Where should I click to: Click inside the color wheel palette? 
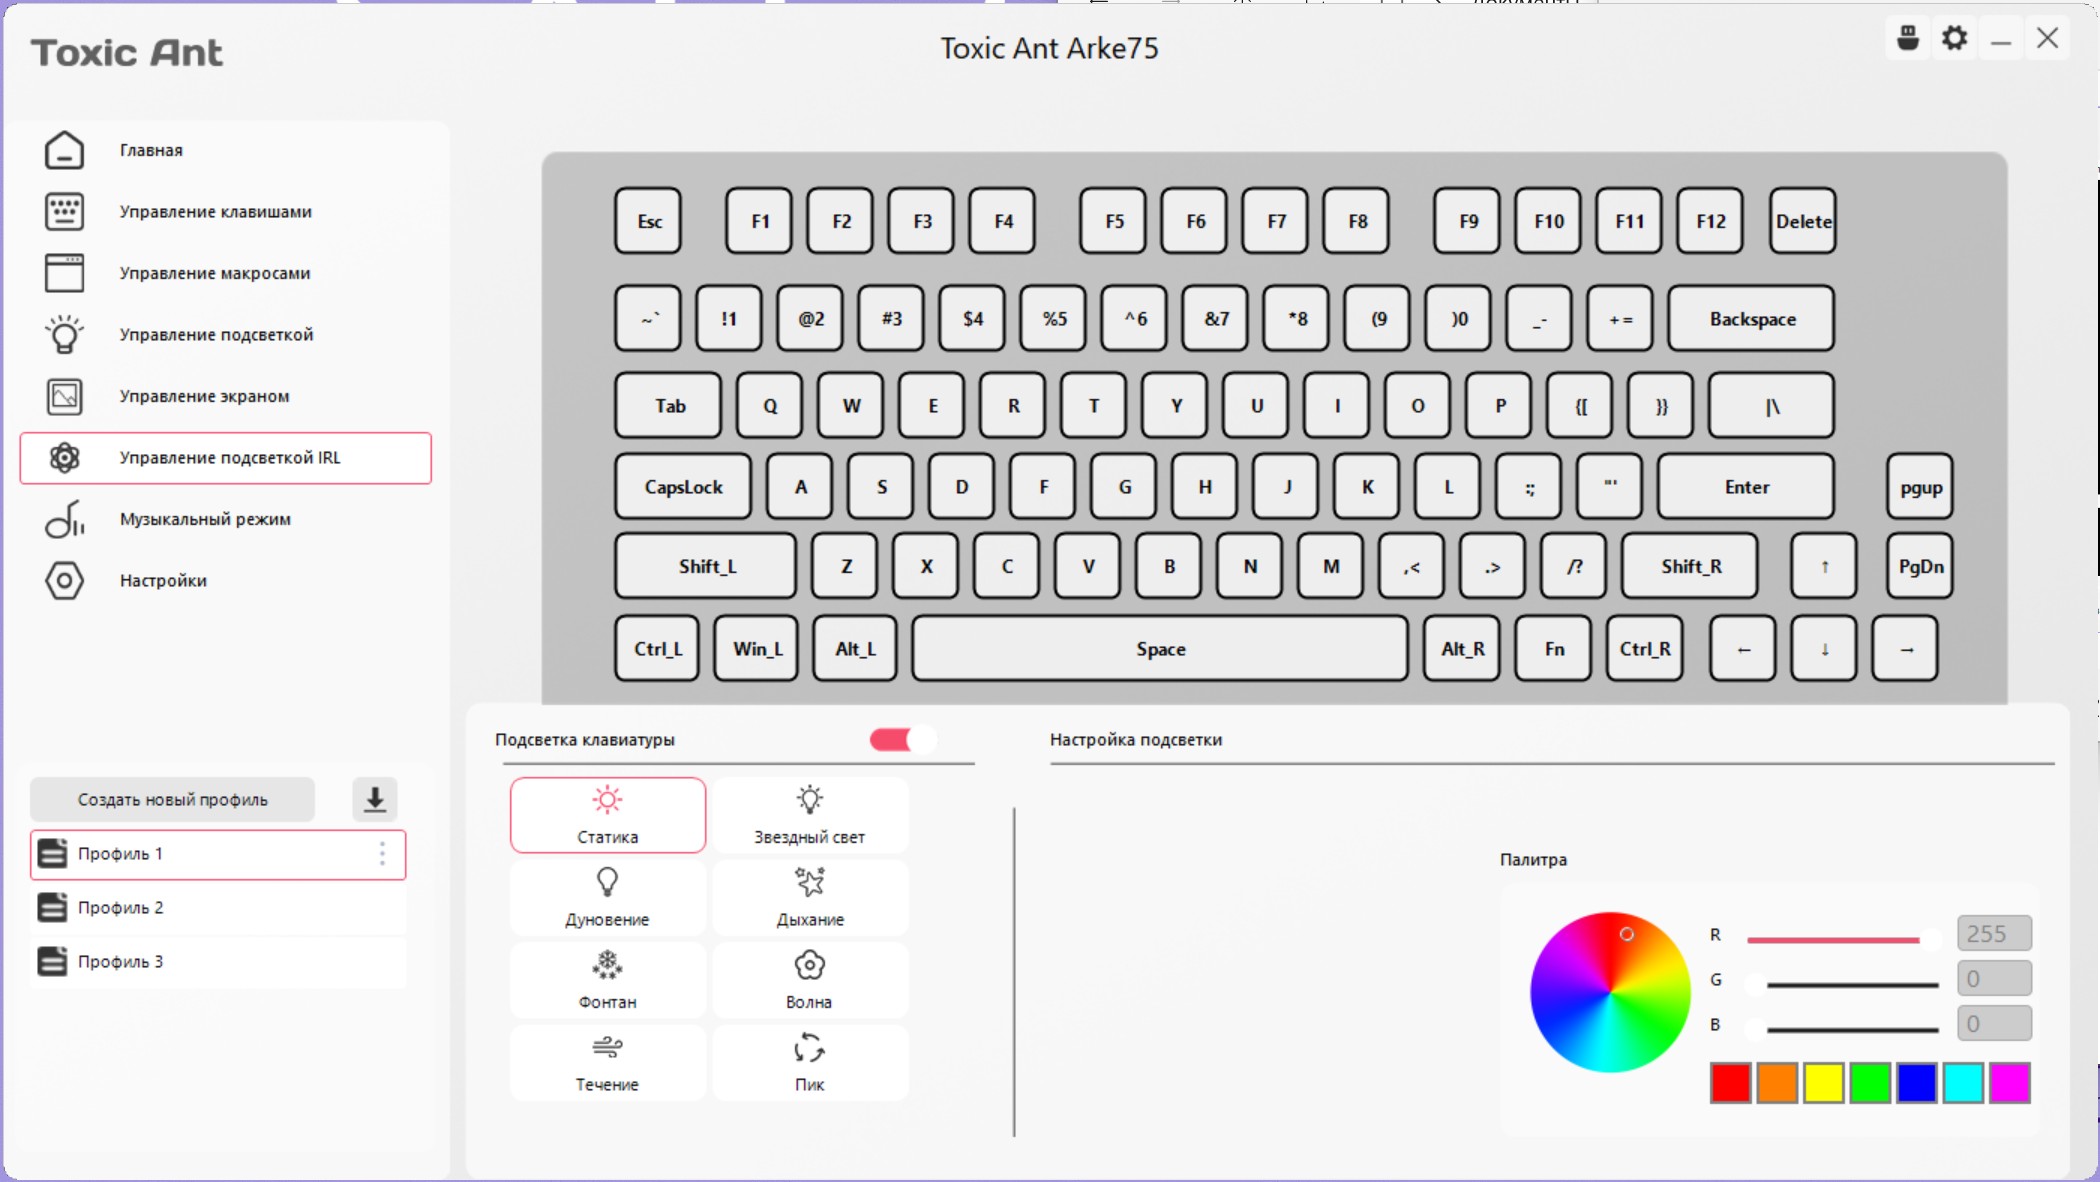(1610, 992)
